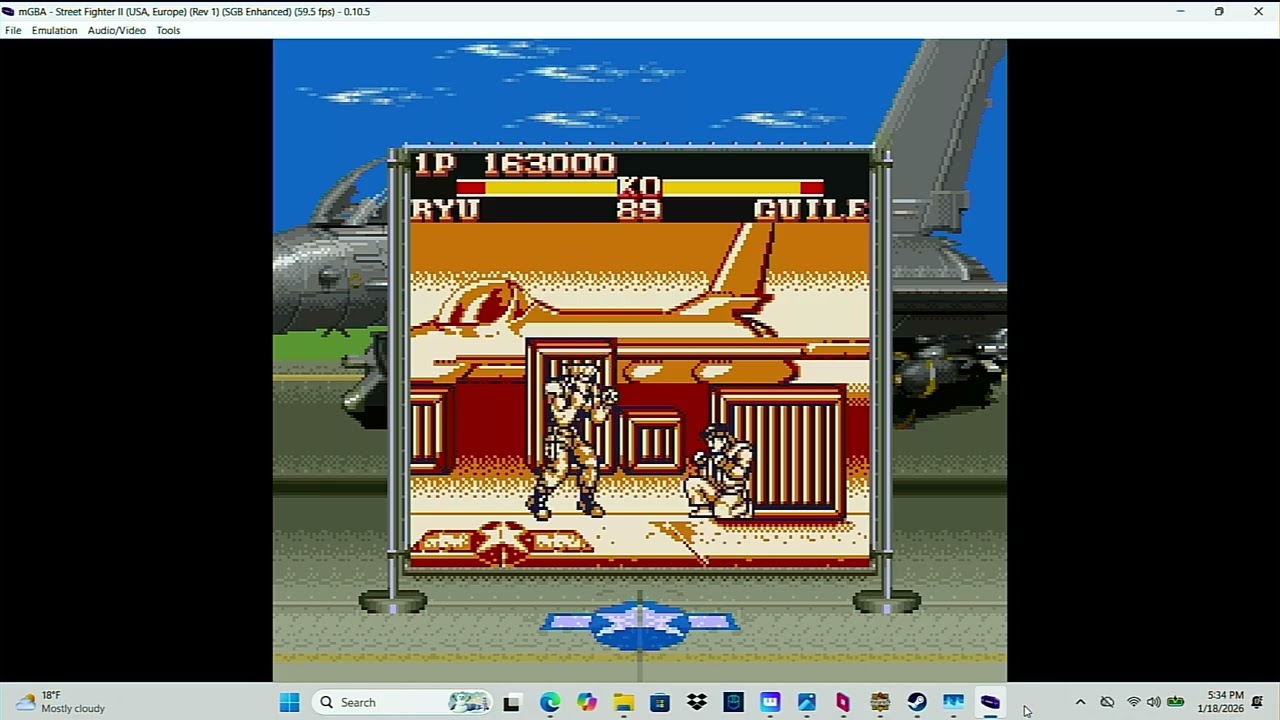Open the blue monitor app taskbar icon
Viewport: 1280px width, 720px height.
[954, 702]
